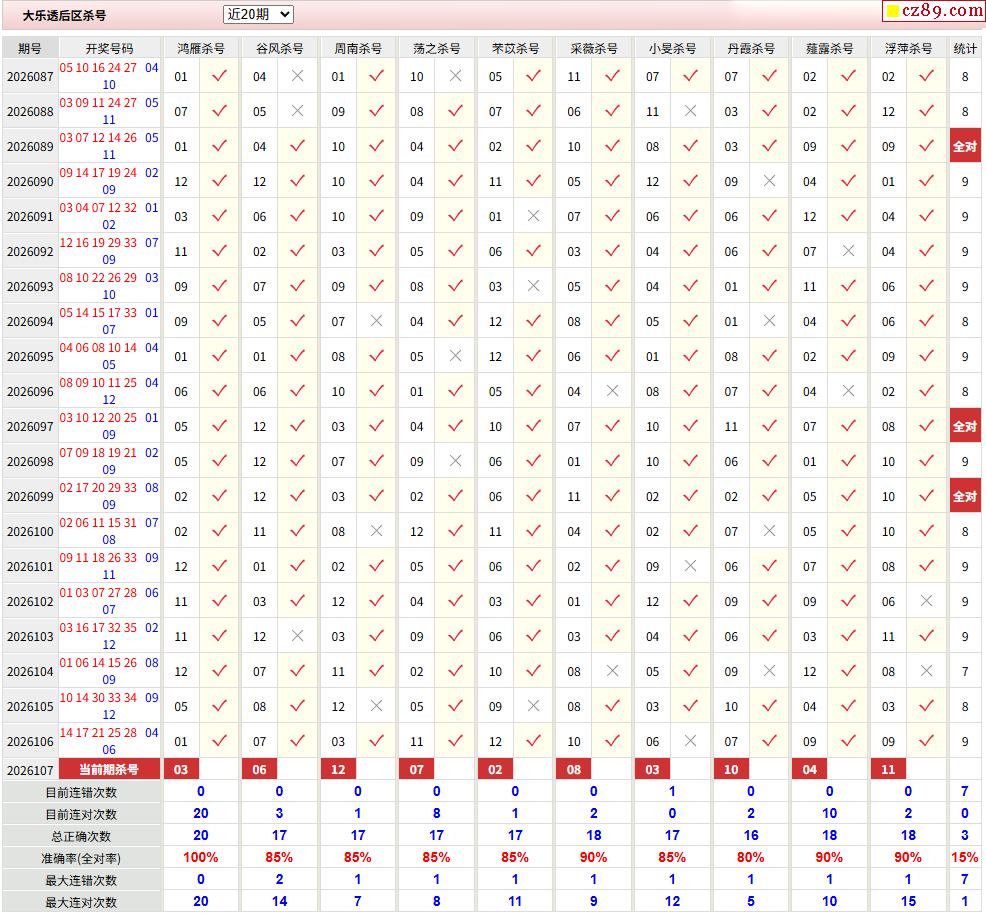Viewport: 986px width, 916px height.
Task: Click the 100% accuracy value for 鸿雁杀号
Action: [x=201, y=858]
